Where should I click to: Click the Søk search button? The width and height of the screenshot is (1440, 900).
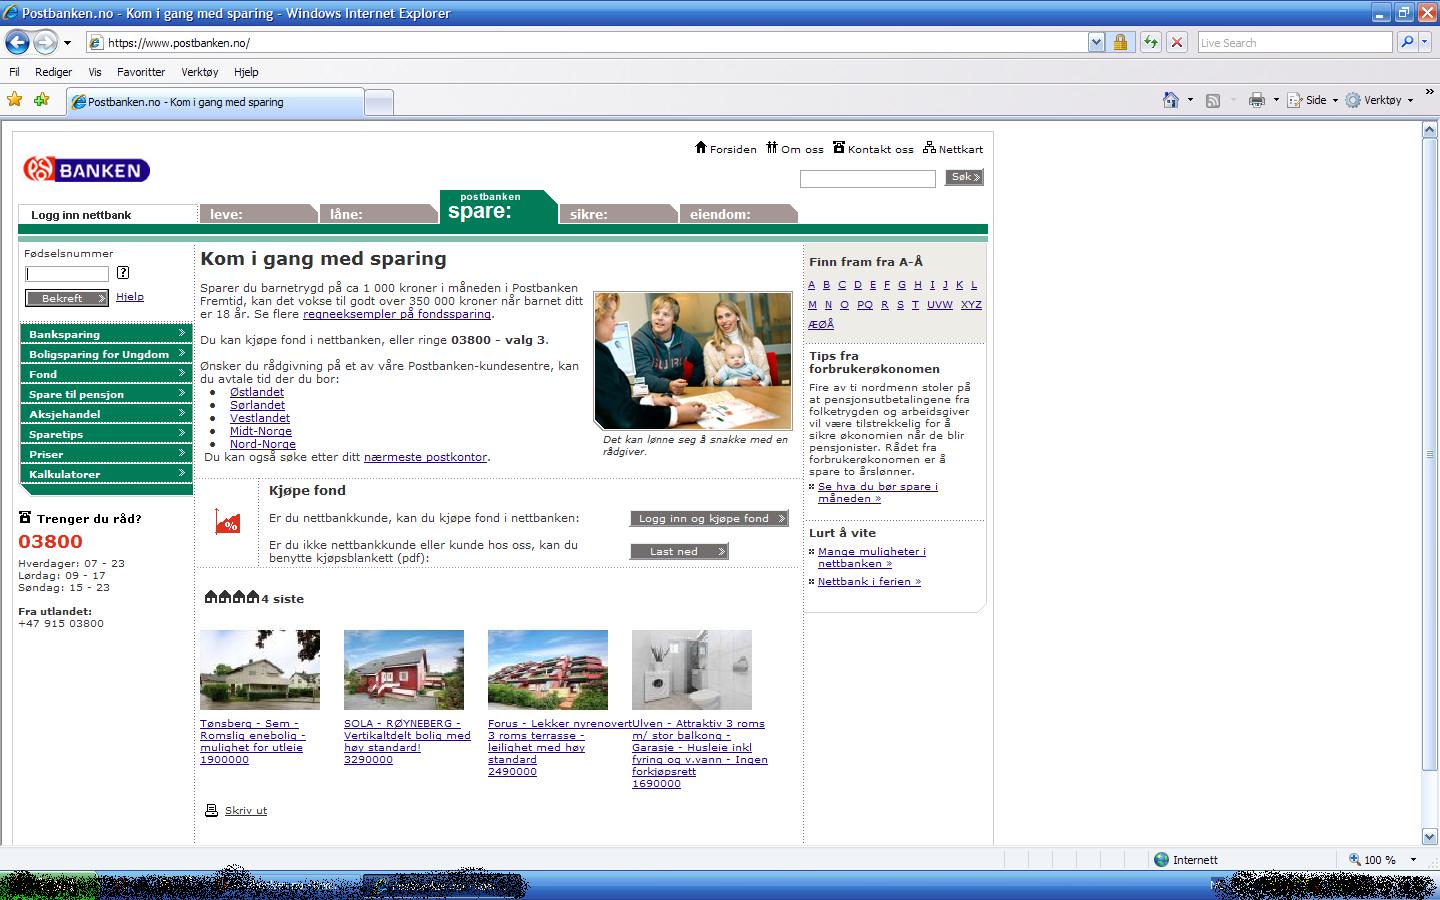965,177
